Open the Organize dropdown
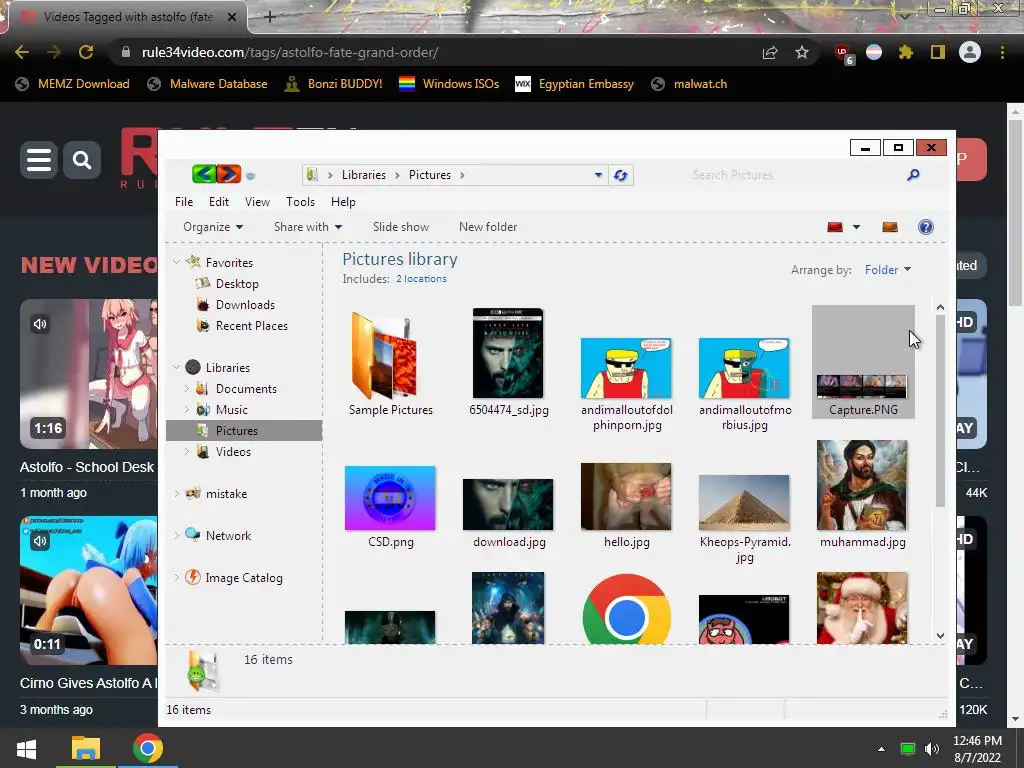The image size is (1024, 768). click(213, 227)
